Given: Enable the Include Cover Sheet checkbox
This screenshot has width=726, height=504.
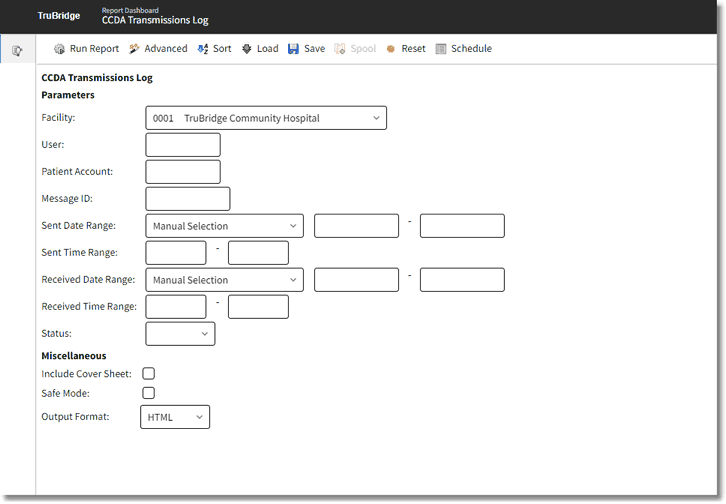Looking at the screenshot, I should coord(149,373).
